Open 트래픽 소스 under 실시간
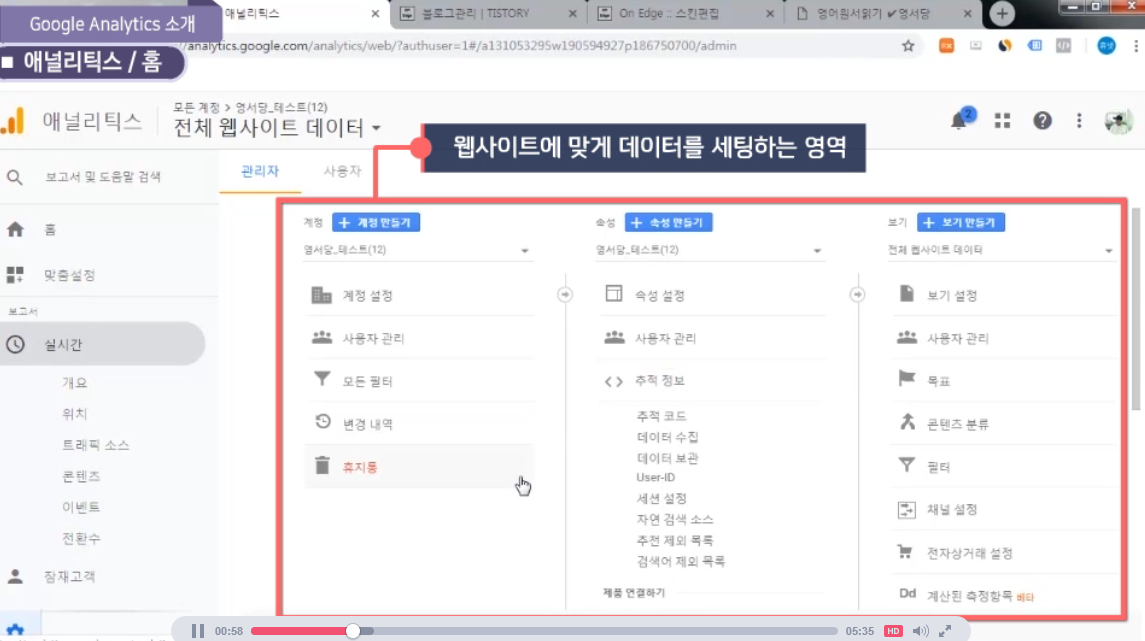Image resolution: width=1145 pixels, height=641 pixels. (96, 445)
